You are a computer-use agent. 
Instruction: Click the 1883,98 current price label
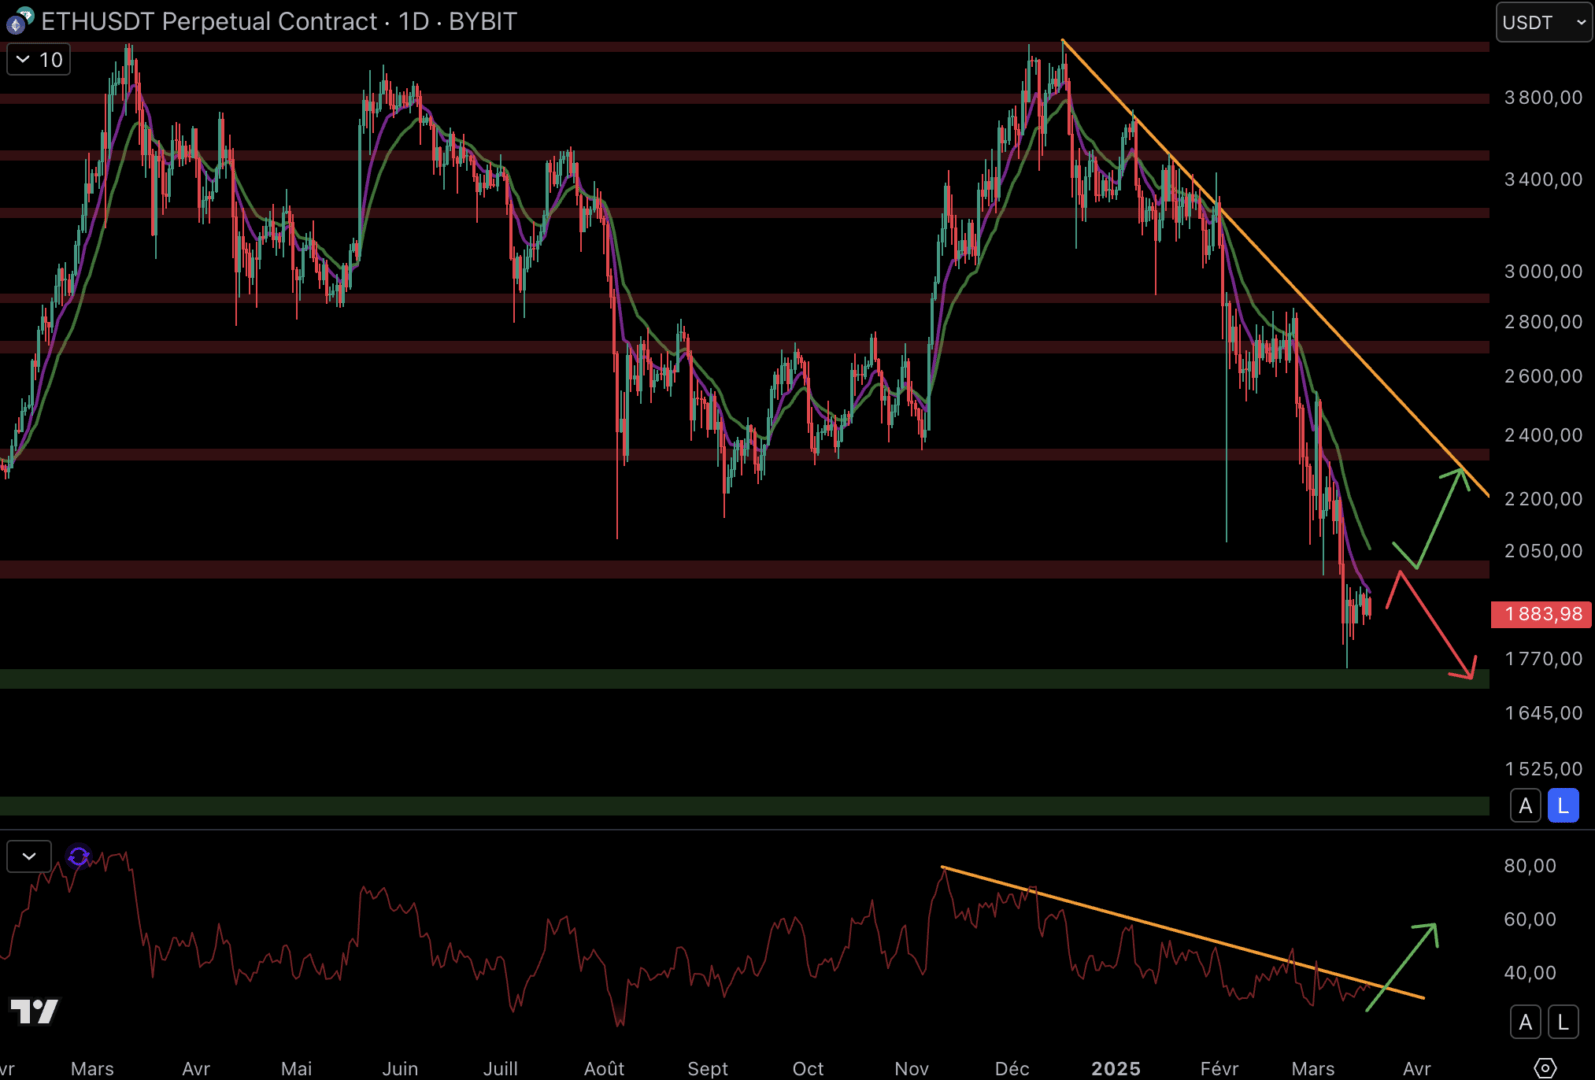point(1541,614)
